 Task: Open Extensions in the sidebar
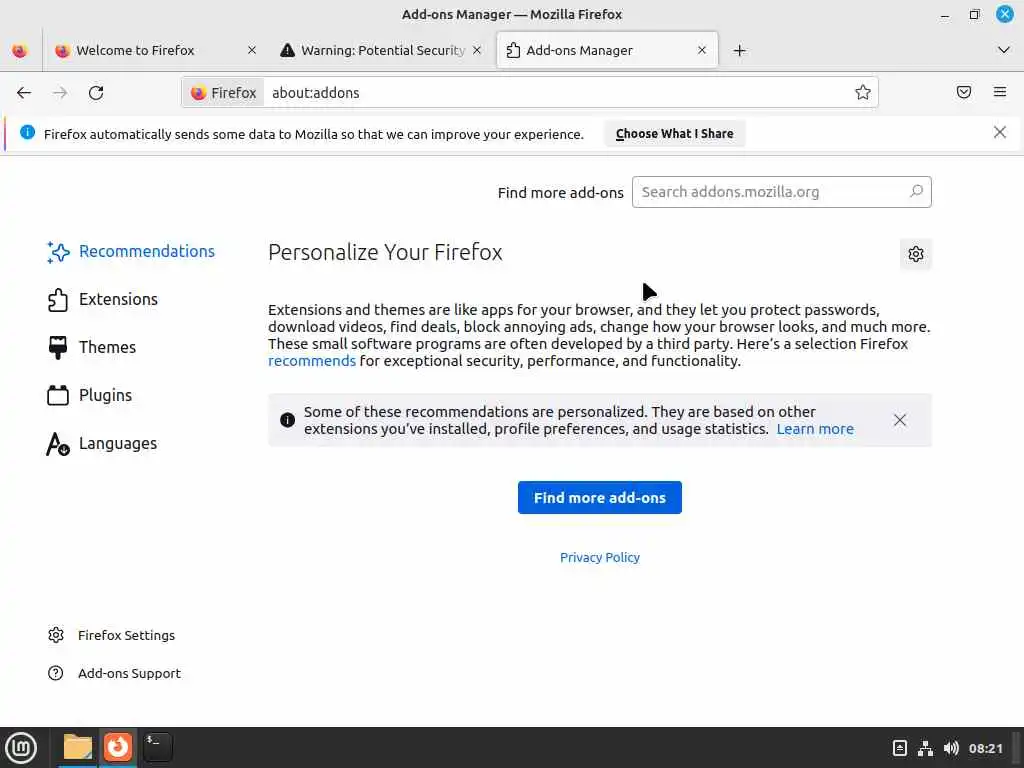point(103,300)
